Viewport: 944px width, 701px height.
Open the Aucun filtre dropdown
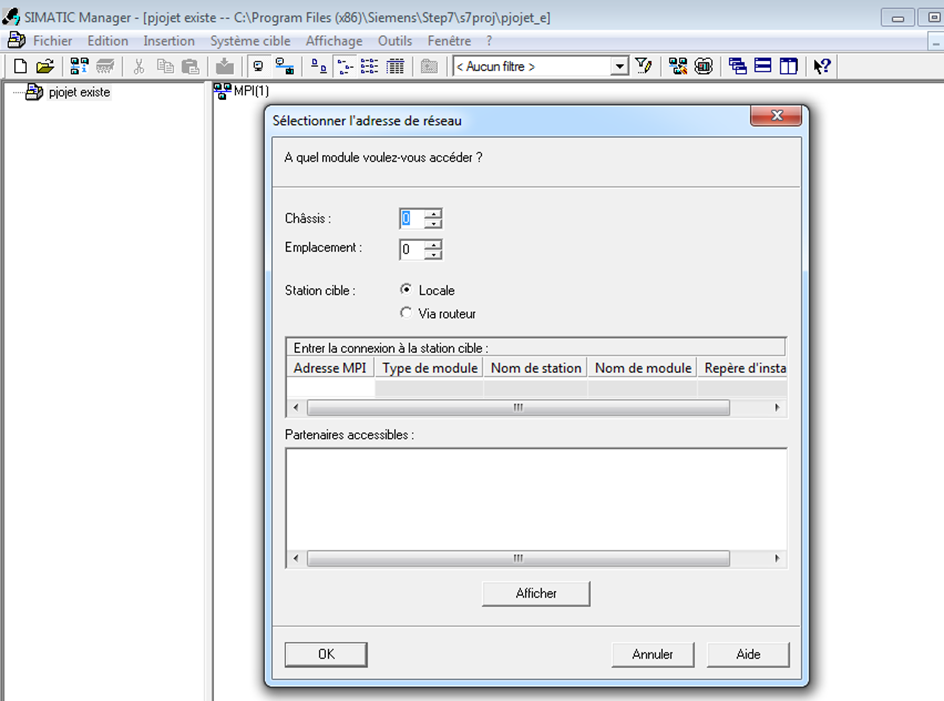coord(619,66)
